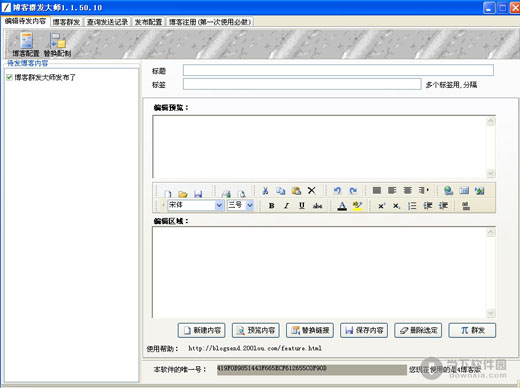Insert a numbered list
This screenshot has height=388, width=520.
412,206
